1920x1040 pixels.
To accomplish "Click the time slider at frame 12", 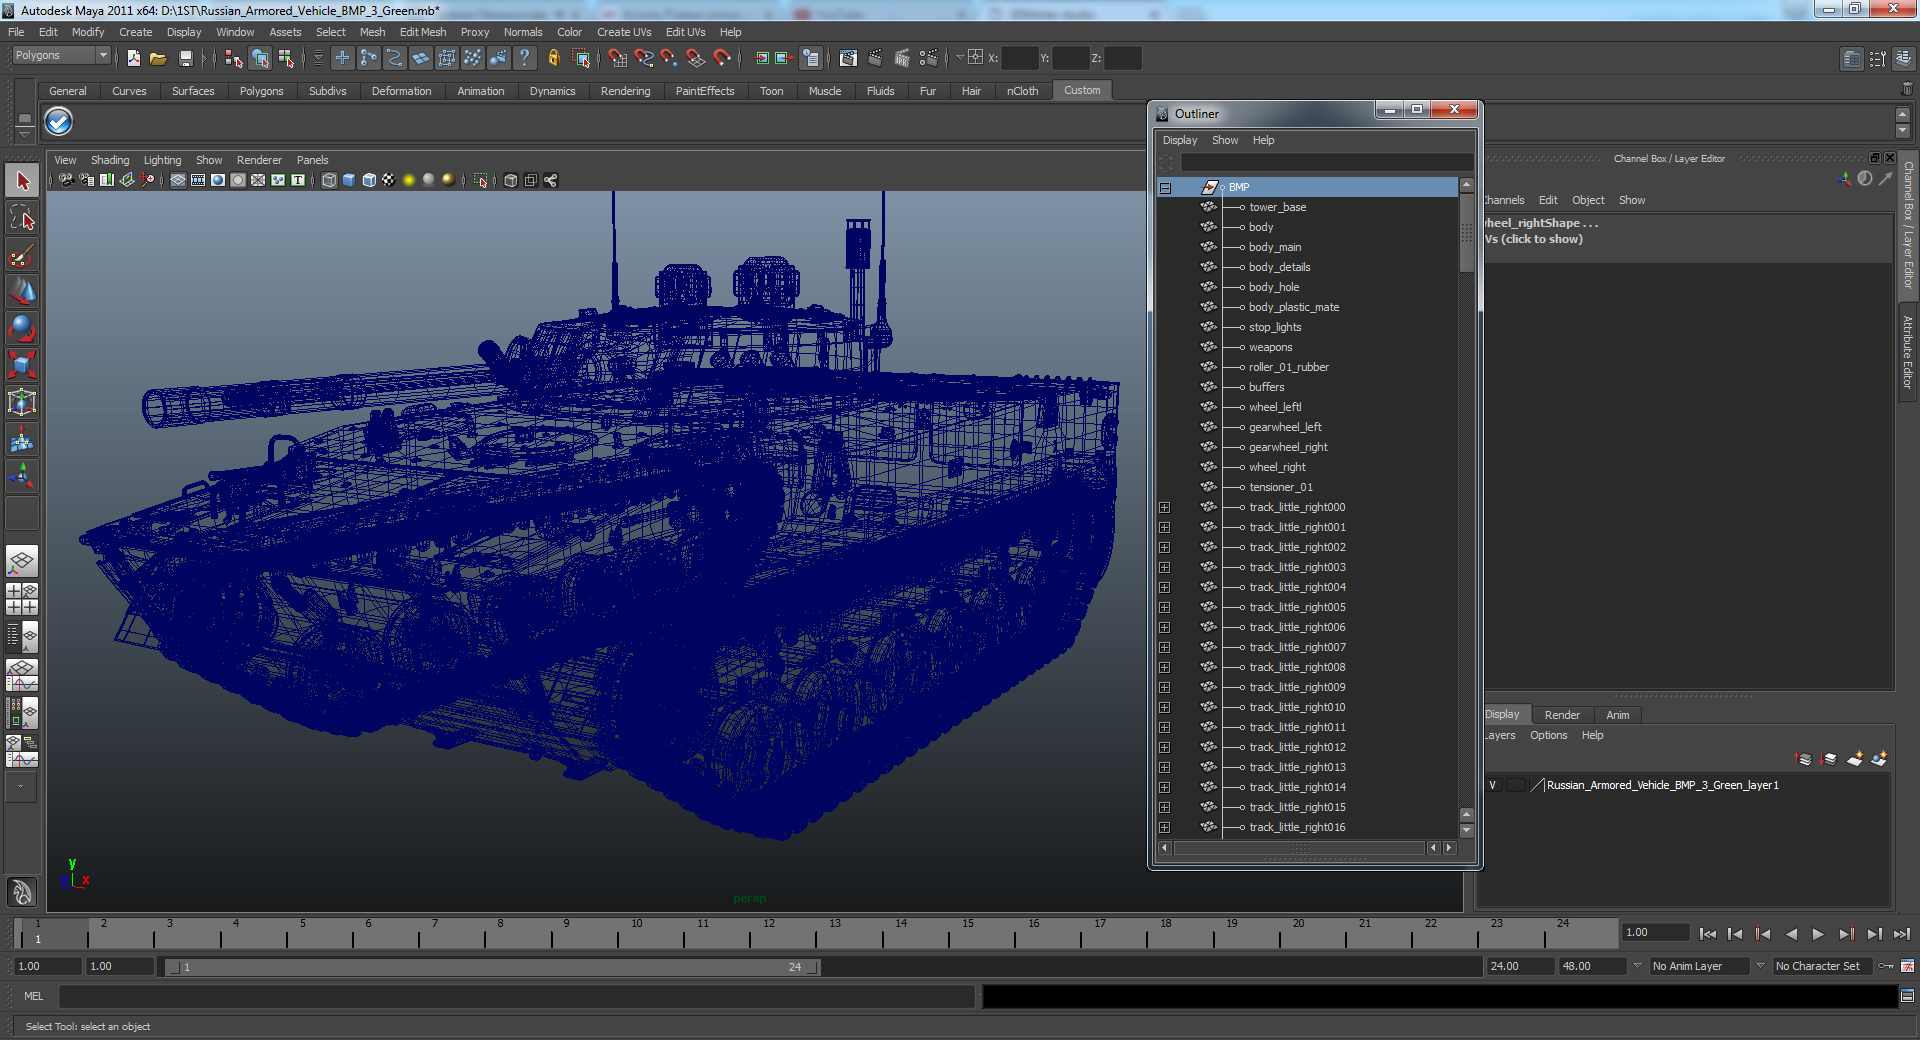I will tap(769, 934).
